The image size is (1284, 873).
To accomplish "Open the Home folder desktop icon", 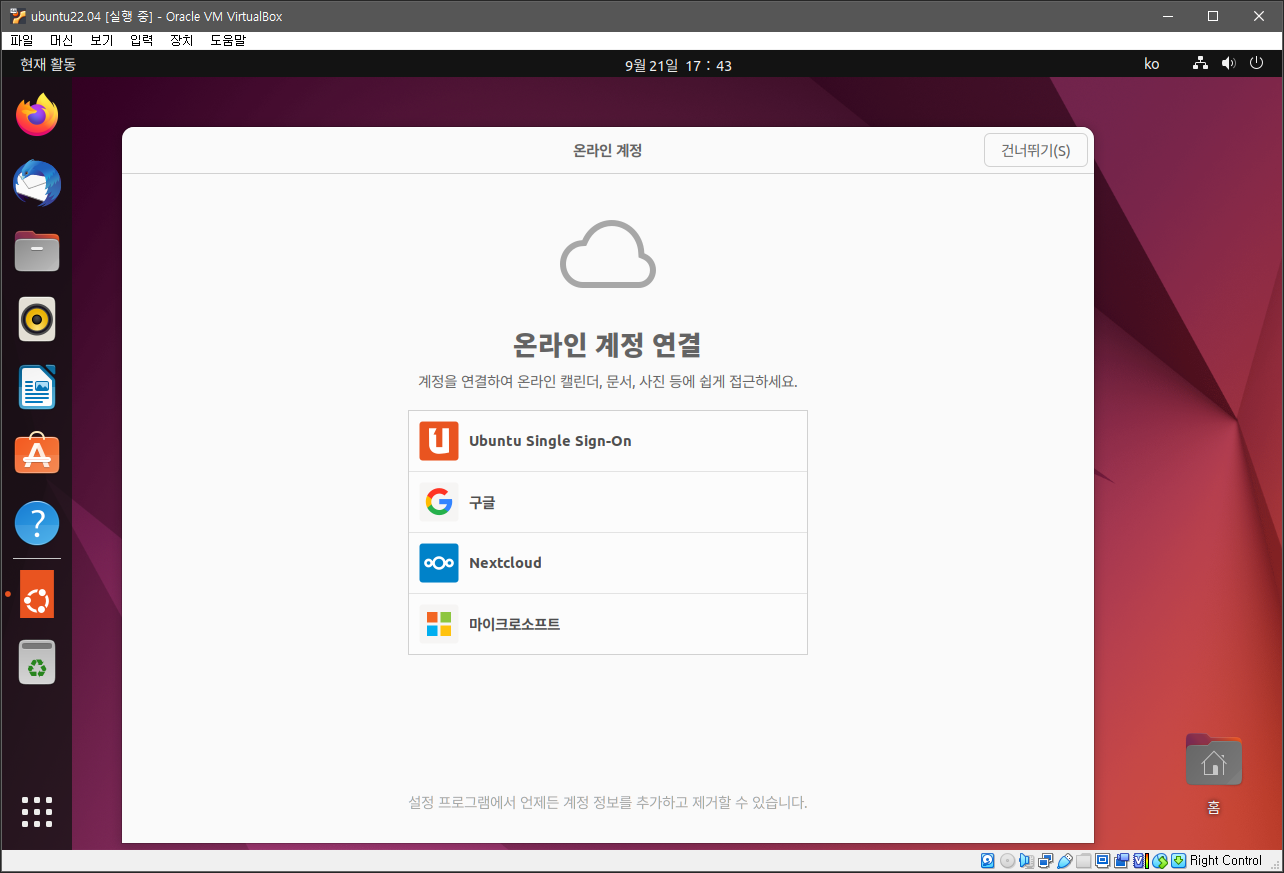I will [x=1213, y=760].
